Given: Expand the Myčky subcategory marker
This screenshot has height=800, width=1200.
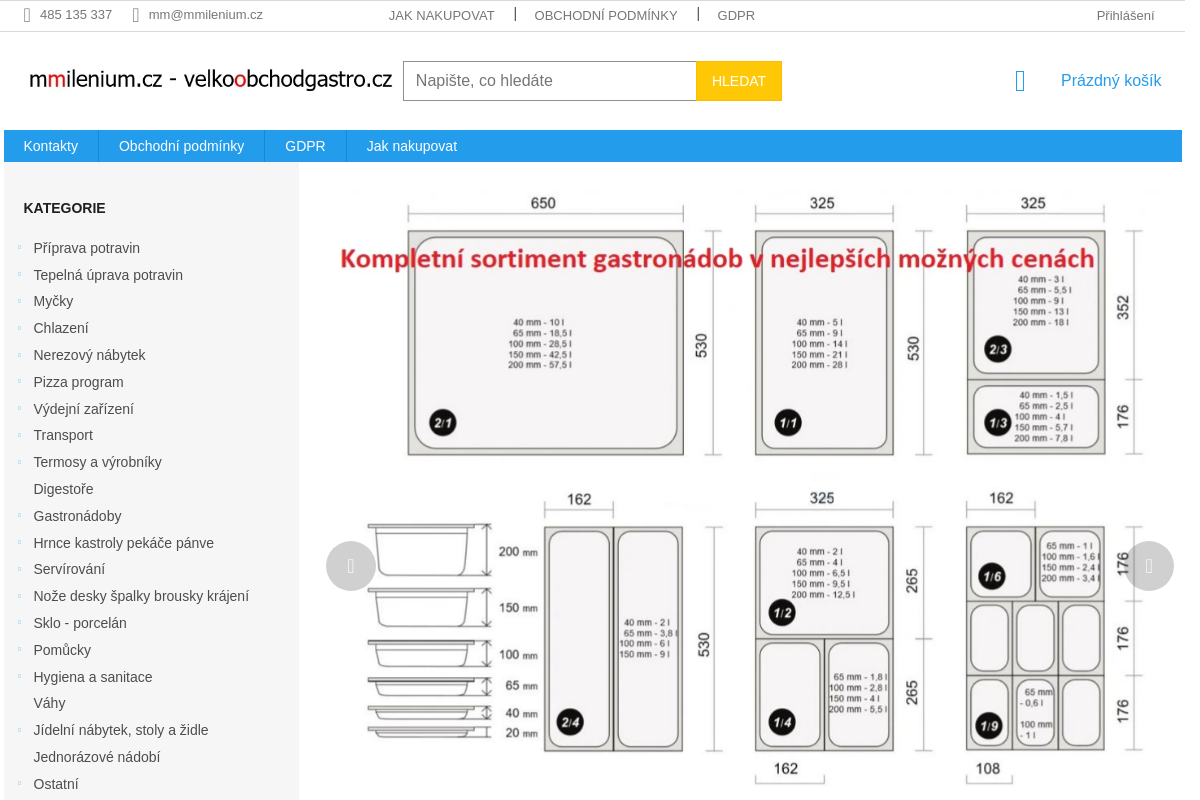Looking at the screenshot, I should pyautogui.click(x=20, y=301).
